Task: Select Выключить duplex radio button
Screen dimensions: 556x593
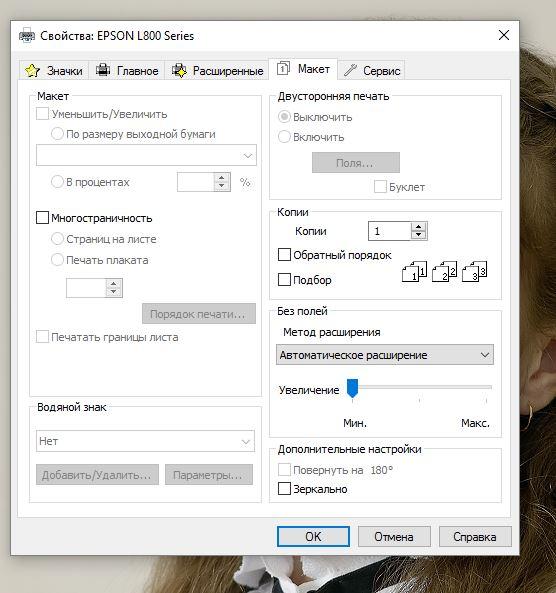Action: coord(284,117)
